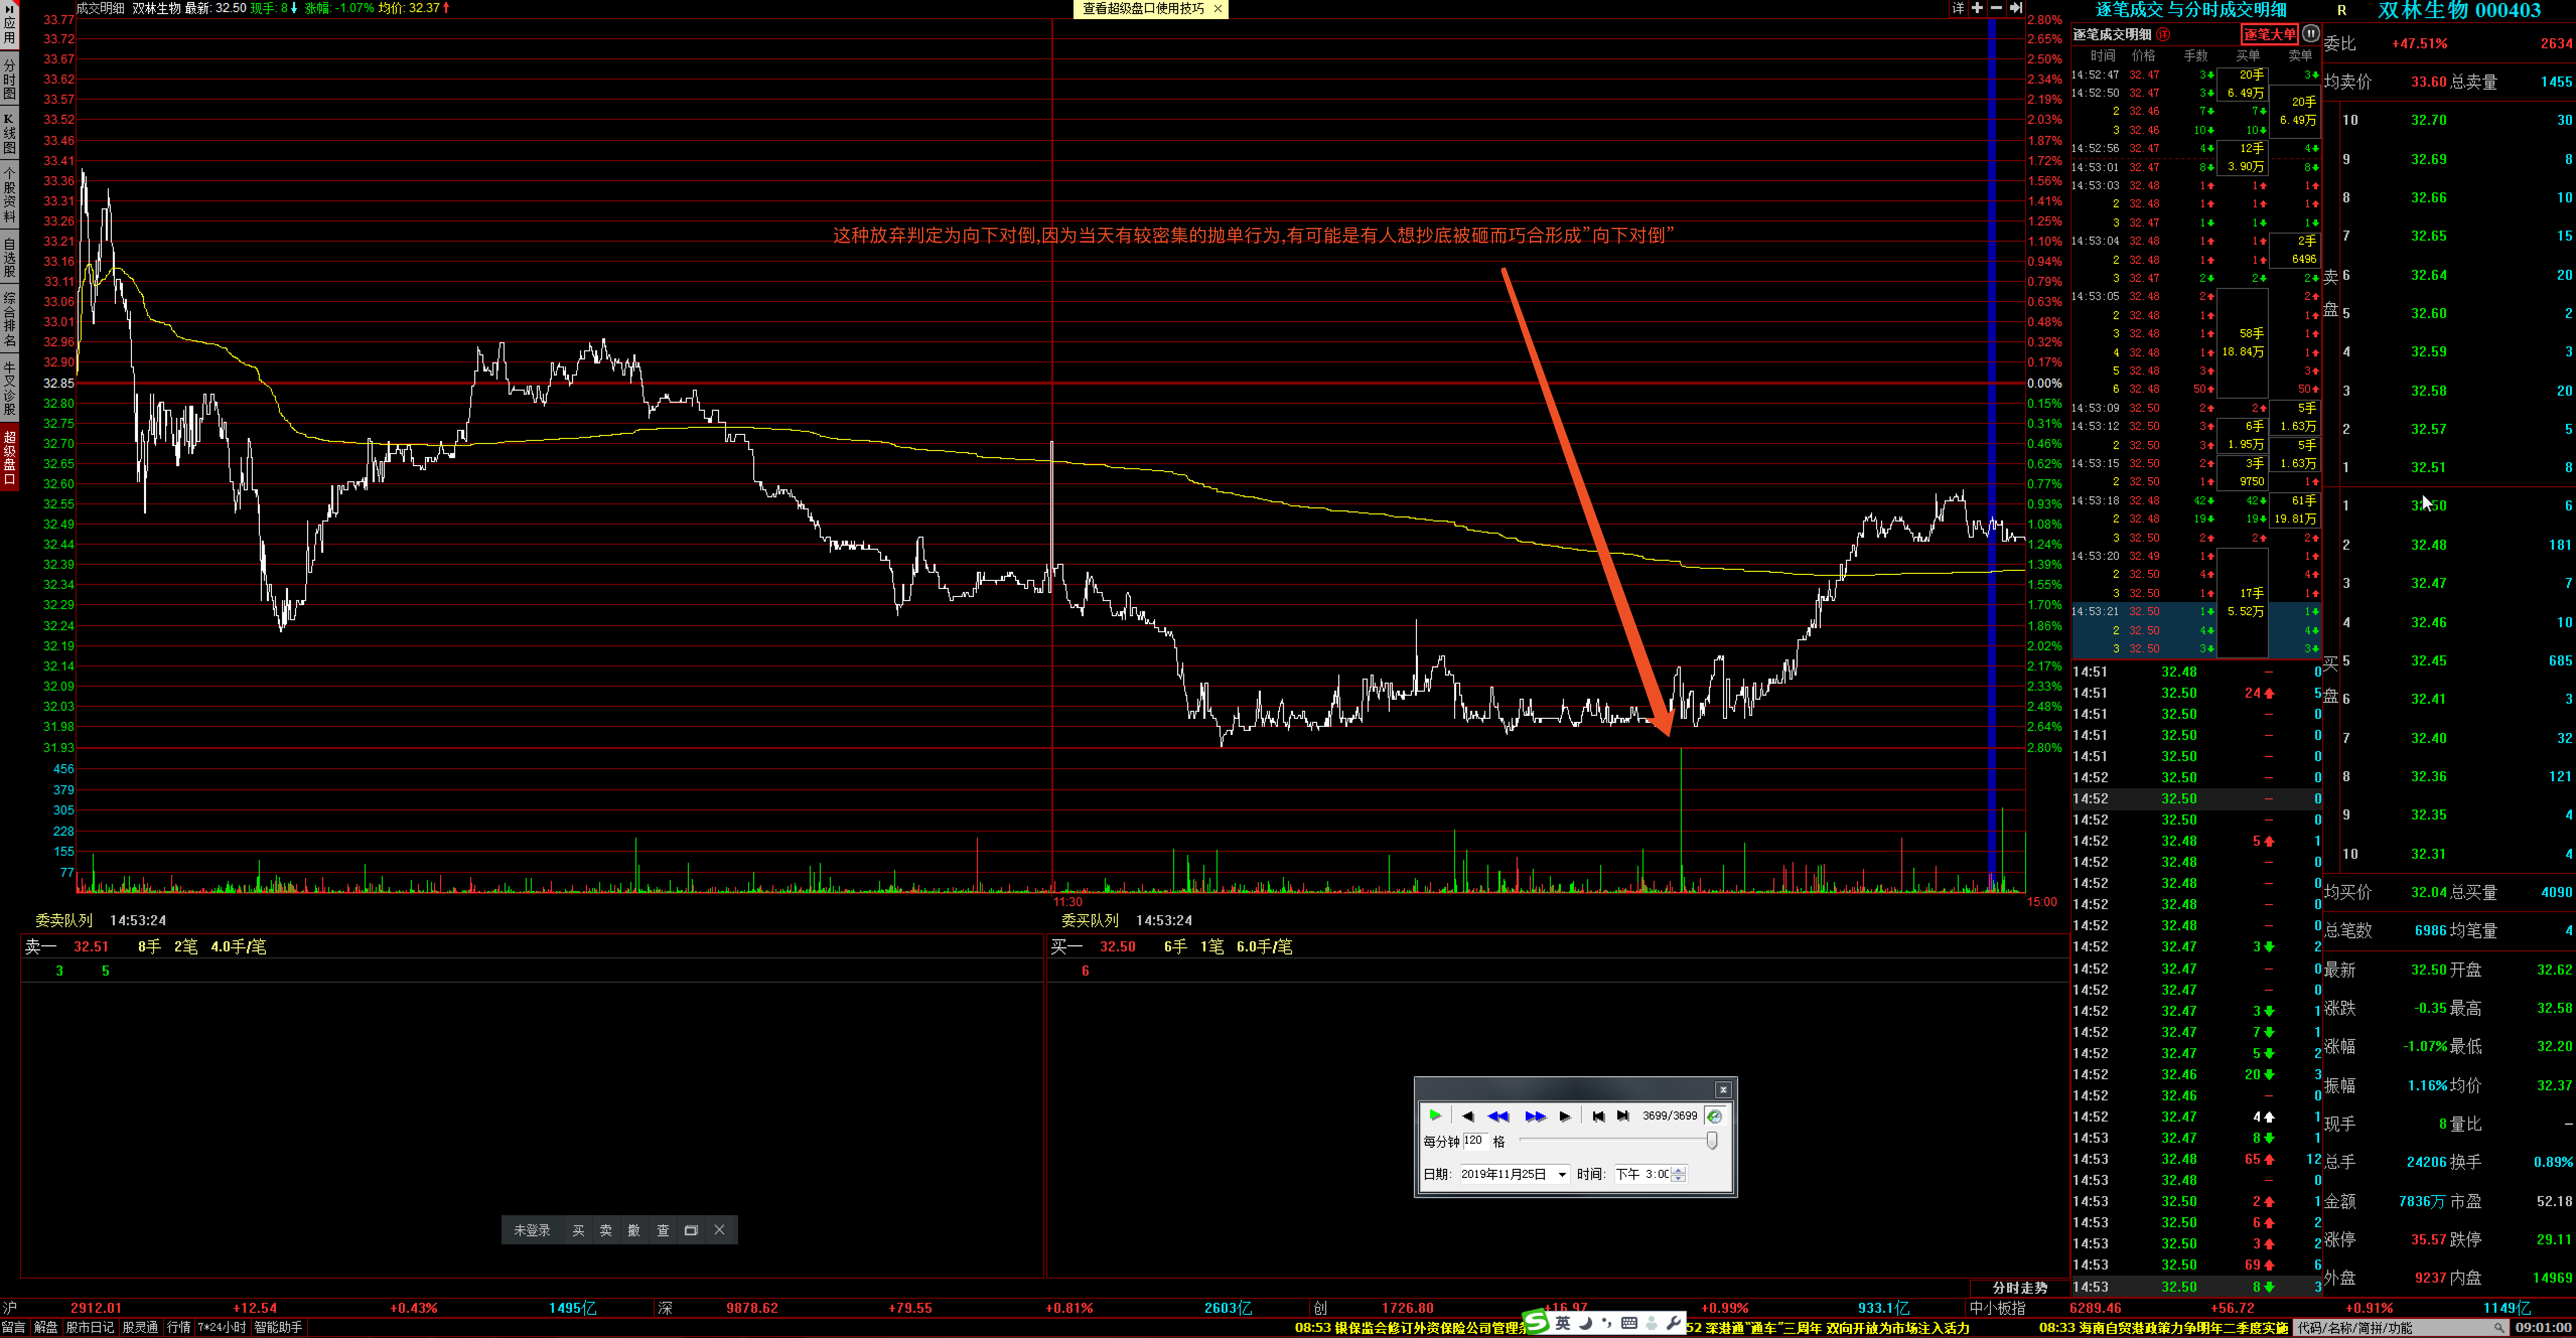2576x1338 pixels.
Task: Click the red circled 详 detail icon
Action: [2163, 34]
